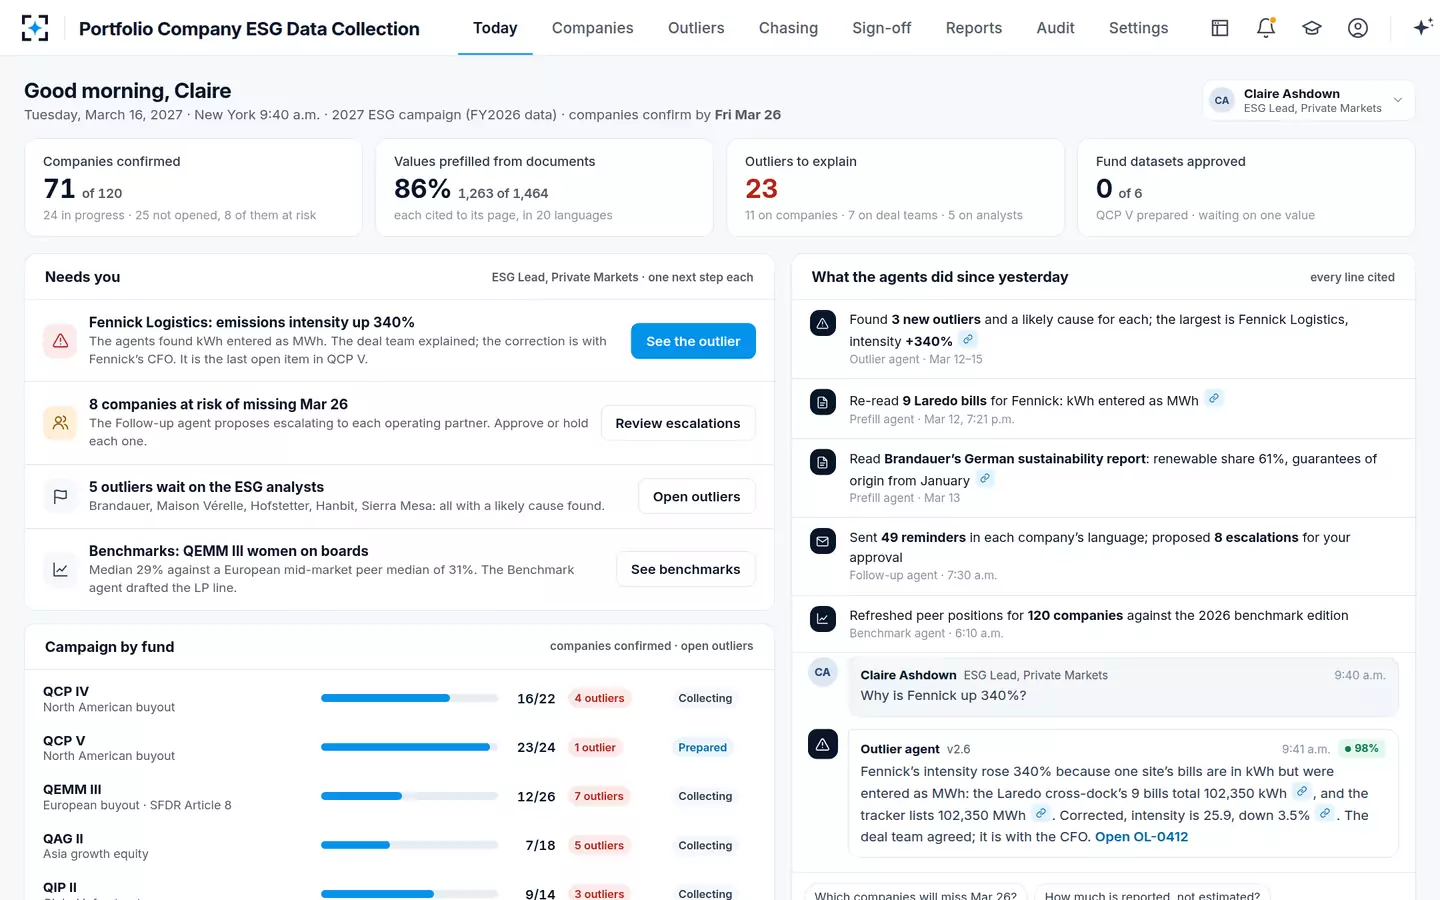Click the QEMM III progress bar
The width and height of the screenshot is (1440, 900).
(x=409, y=796)
